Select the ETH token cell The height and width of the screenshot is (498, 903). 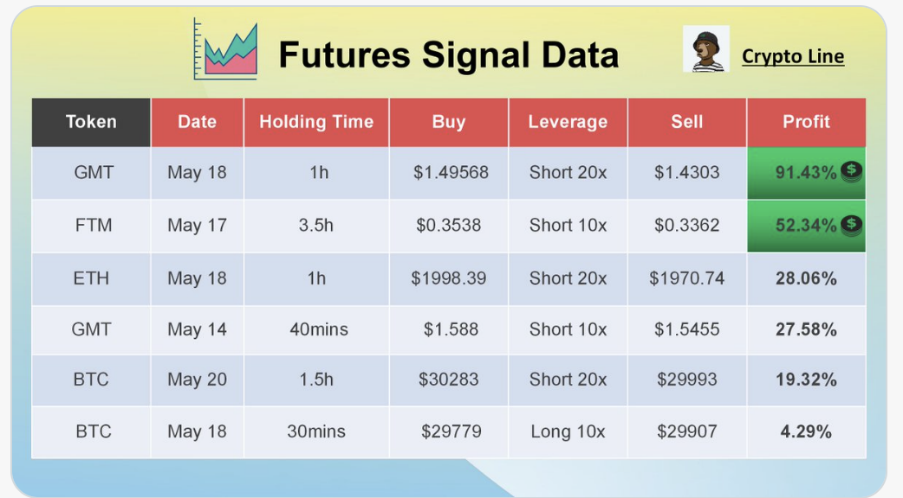tap(91, 278)
